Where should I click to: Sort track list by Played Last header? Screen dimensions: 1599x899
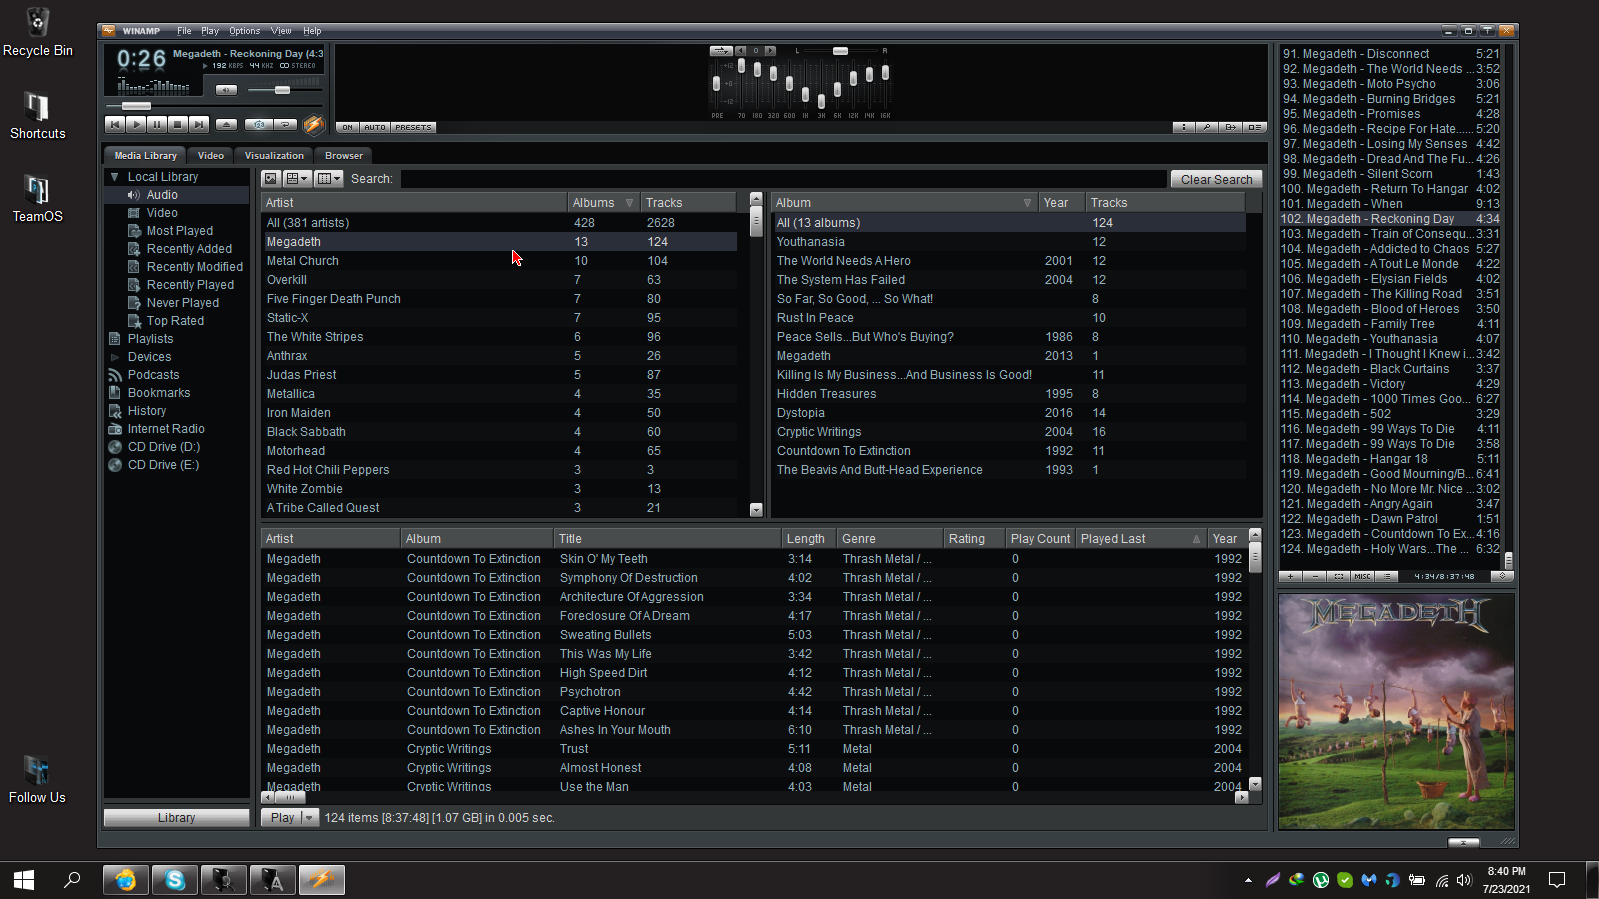[1140, 539]
